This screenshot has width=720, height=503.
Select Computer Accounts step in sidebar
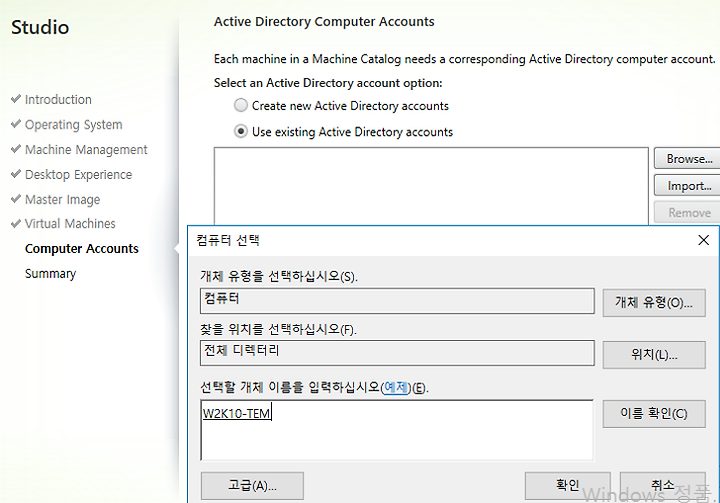[82, 249]
